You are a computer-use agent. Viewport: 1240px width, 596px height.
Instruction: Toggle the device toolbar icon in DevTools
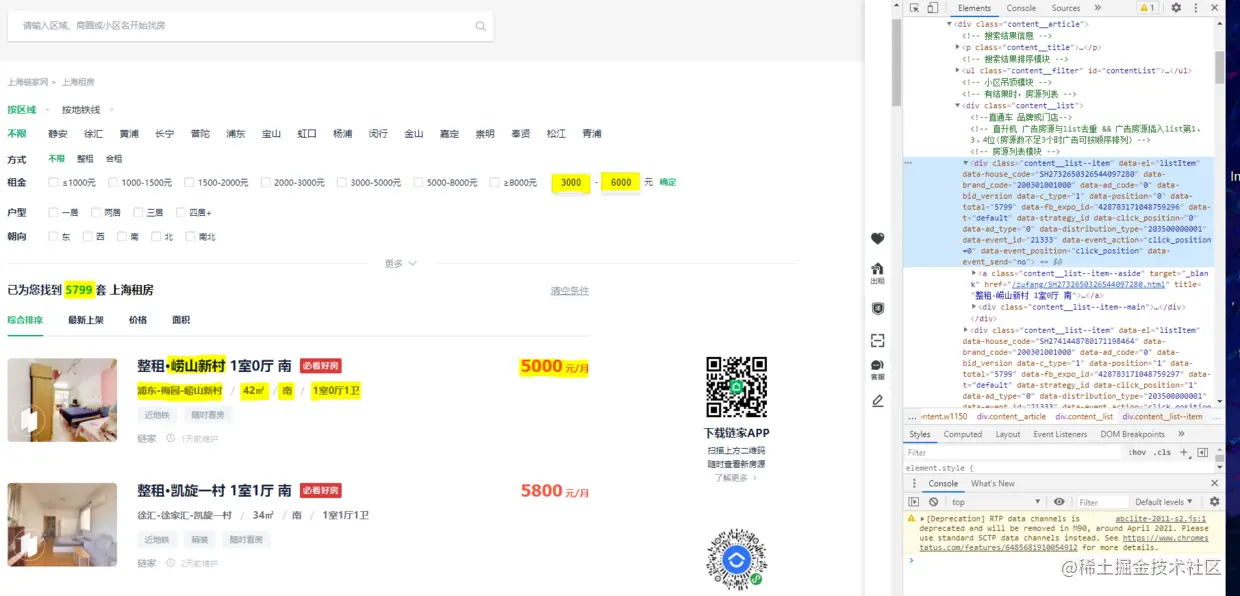(x=932, y=8)
